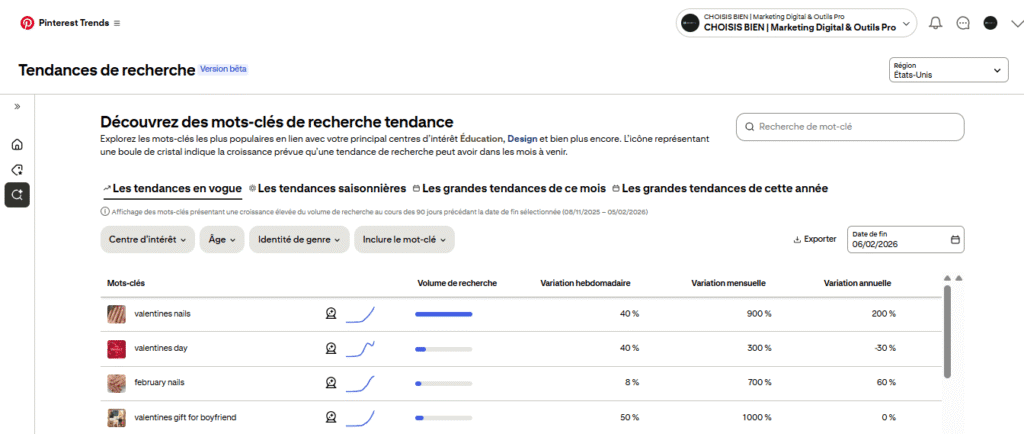Viewport: 1024px width, 434px height.
Task: Click the search volume bar for february nails
Action: click(443, 384)
